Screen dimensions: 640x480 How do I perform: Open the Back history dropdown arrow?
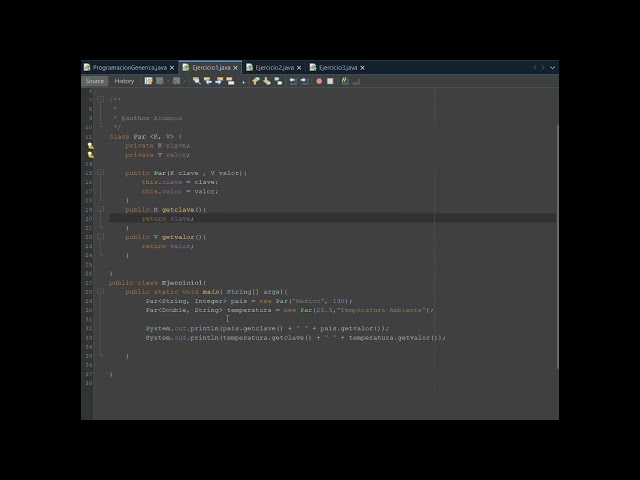[x=168, y=81]
